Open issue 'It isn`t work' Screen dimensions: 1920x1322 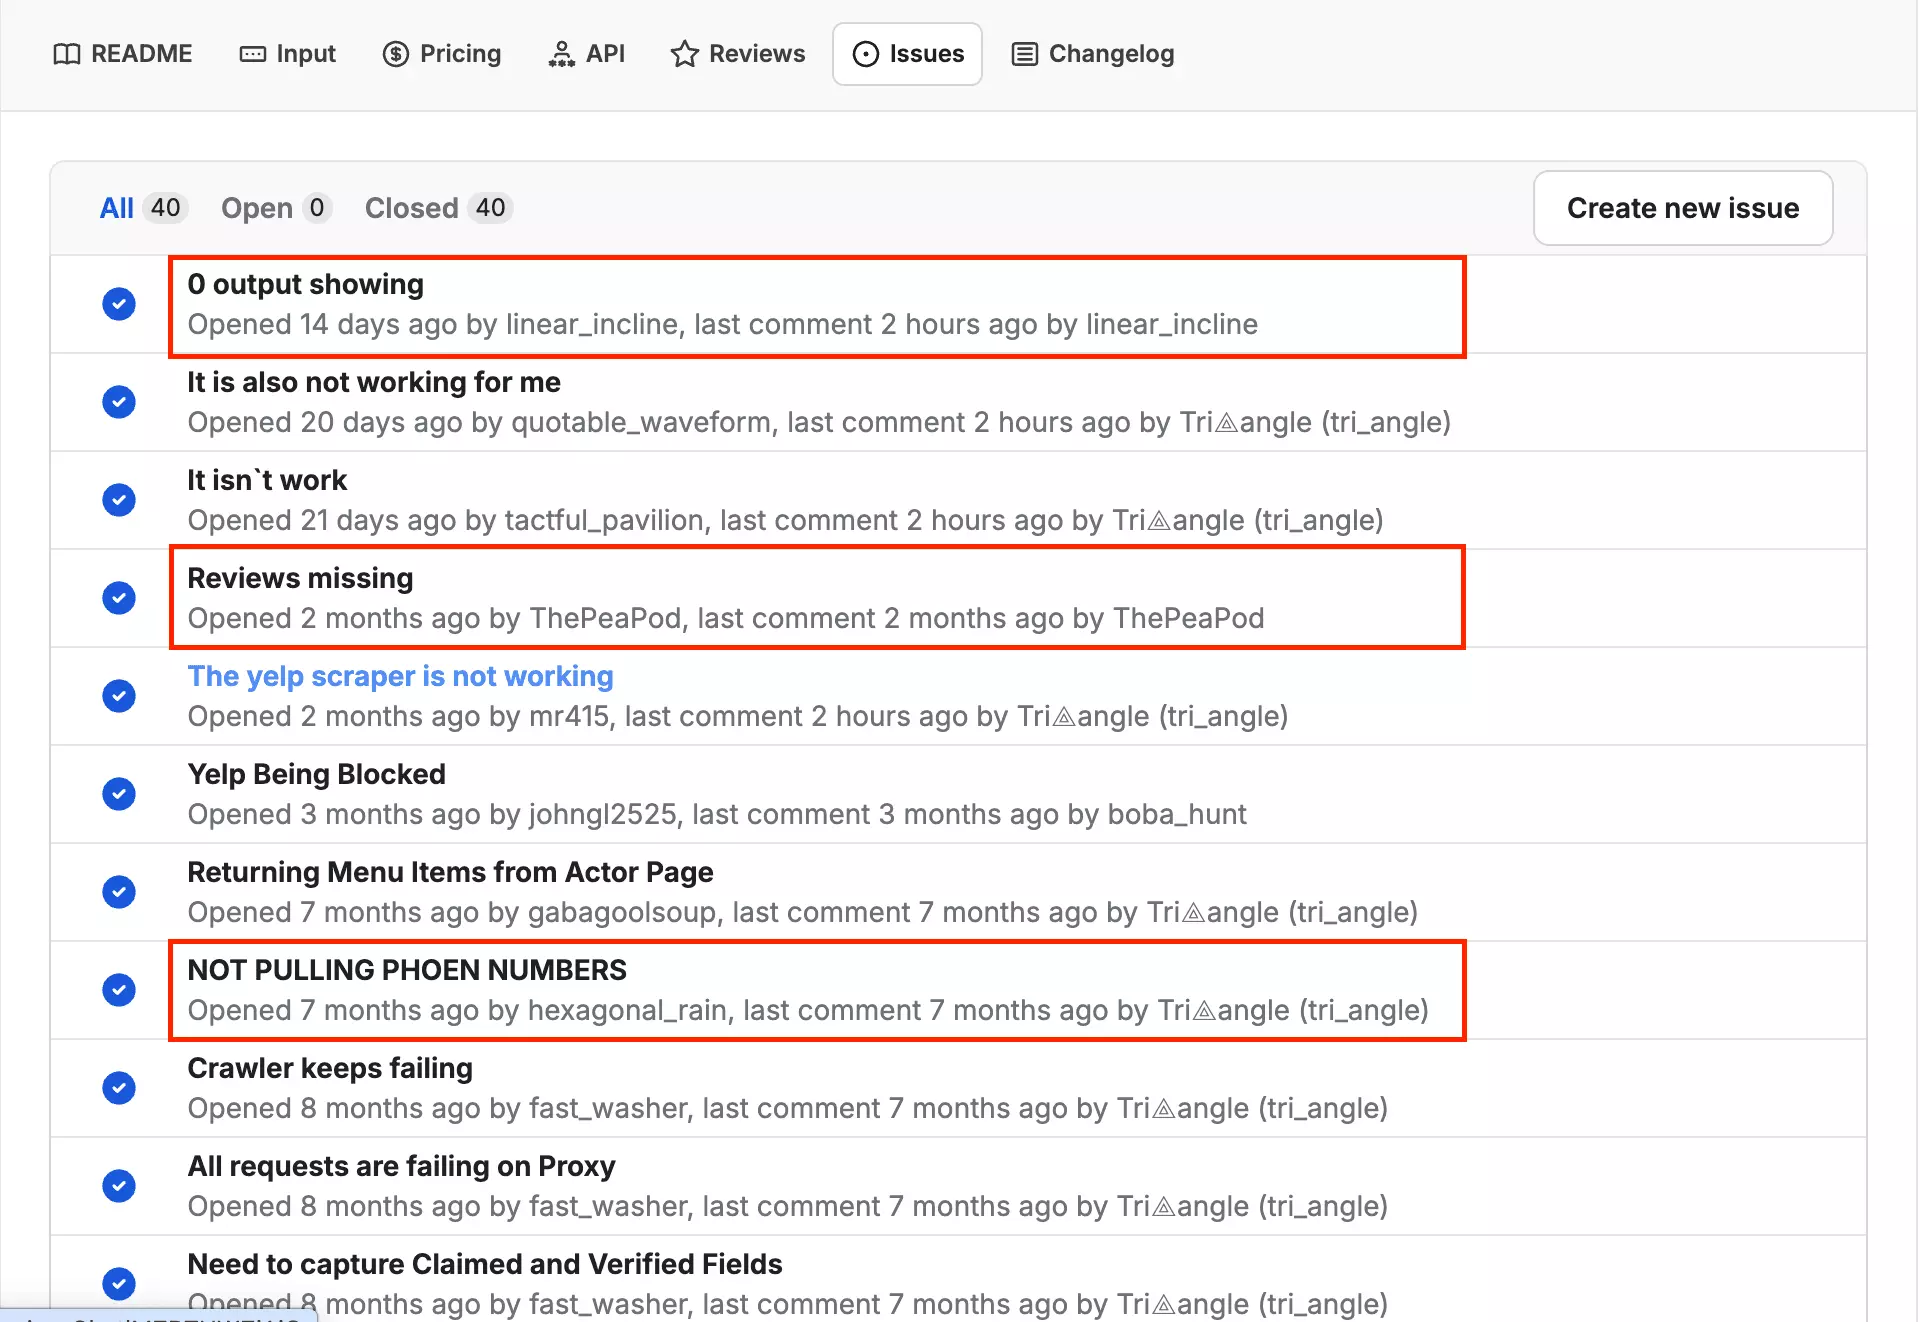tap(266, 480)
